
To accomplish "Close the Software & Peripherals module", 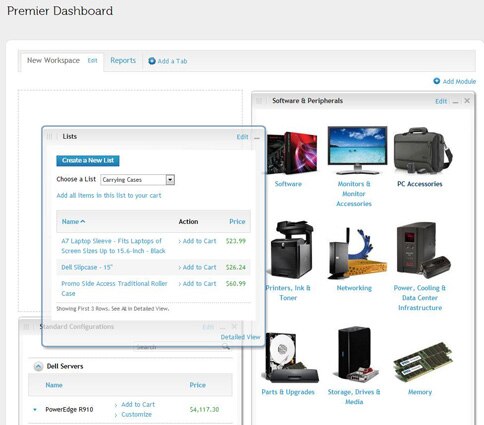I will (x=467, y=101).
